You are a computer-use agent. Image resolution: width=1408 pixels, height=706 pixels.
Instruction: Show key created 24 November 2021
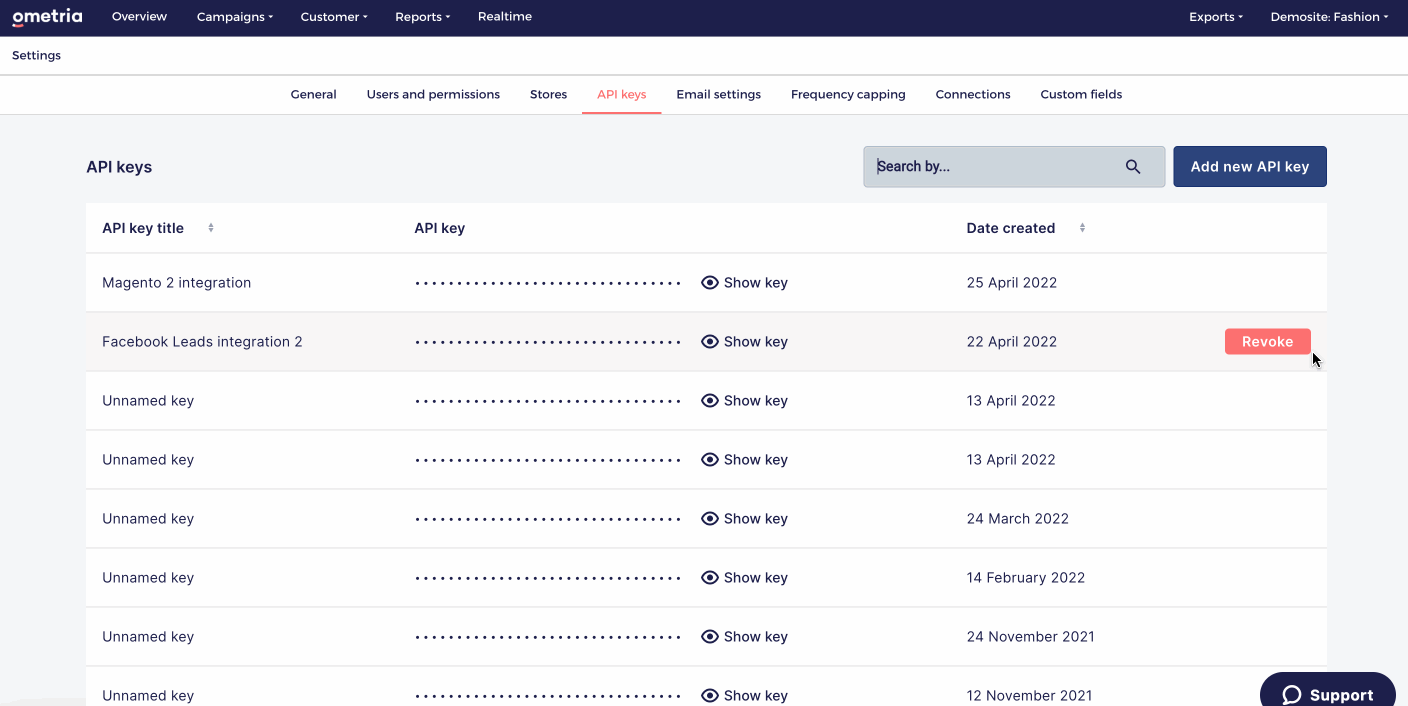(744, 637)
